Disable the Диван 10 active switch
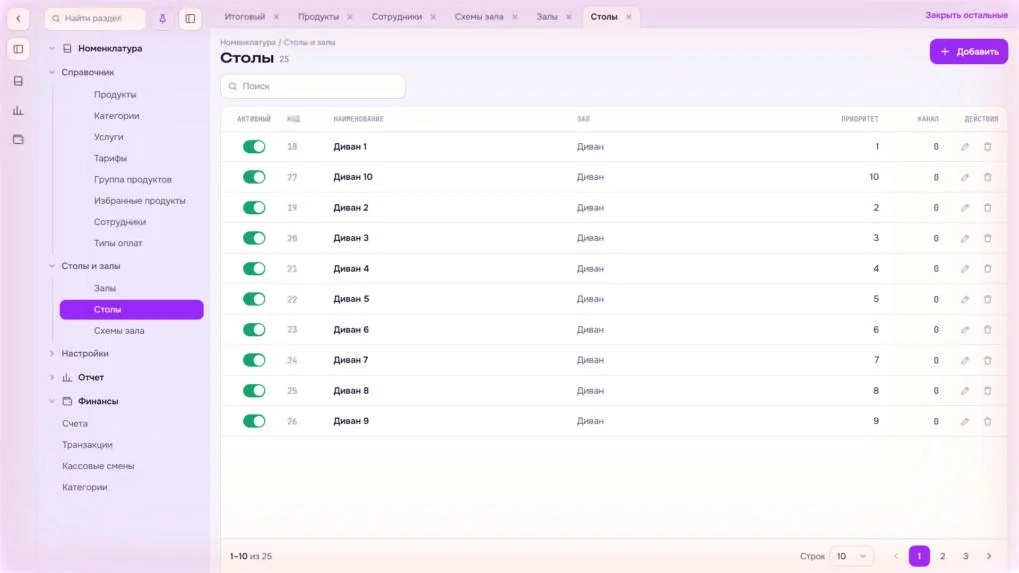 (254, 177)
